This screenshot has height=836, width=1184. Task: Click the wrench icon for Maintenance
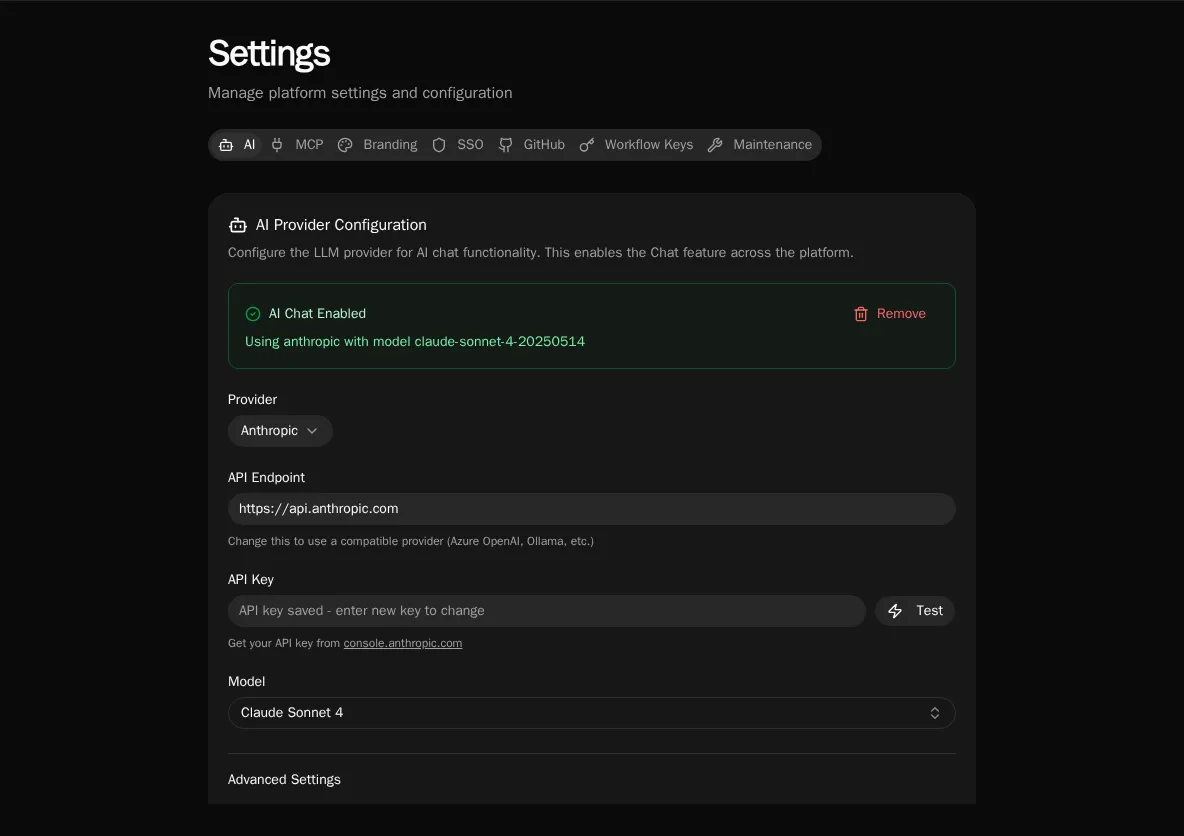pyautogui.click(x=715, y=145)
